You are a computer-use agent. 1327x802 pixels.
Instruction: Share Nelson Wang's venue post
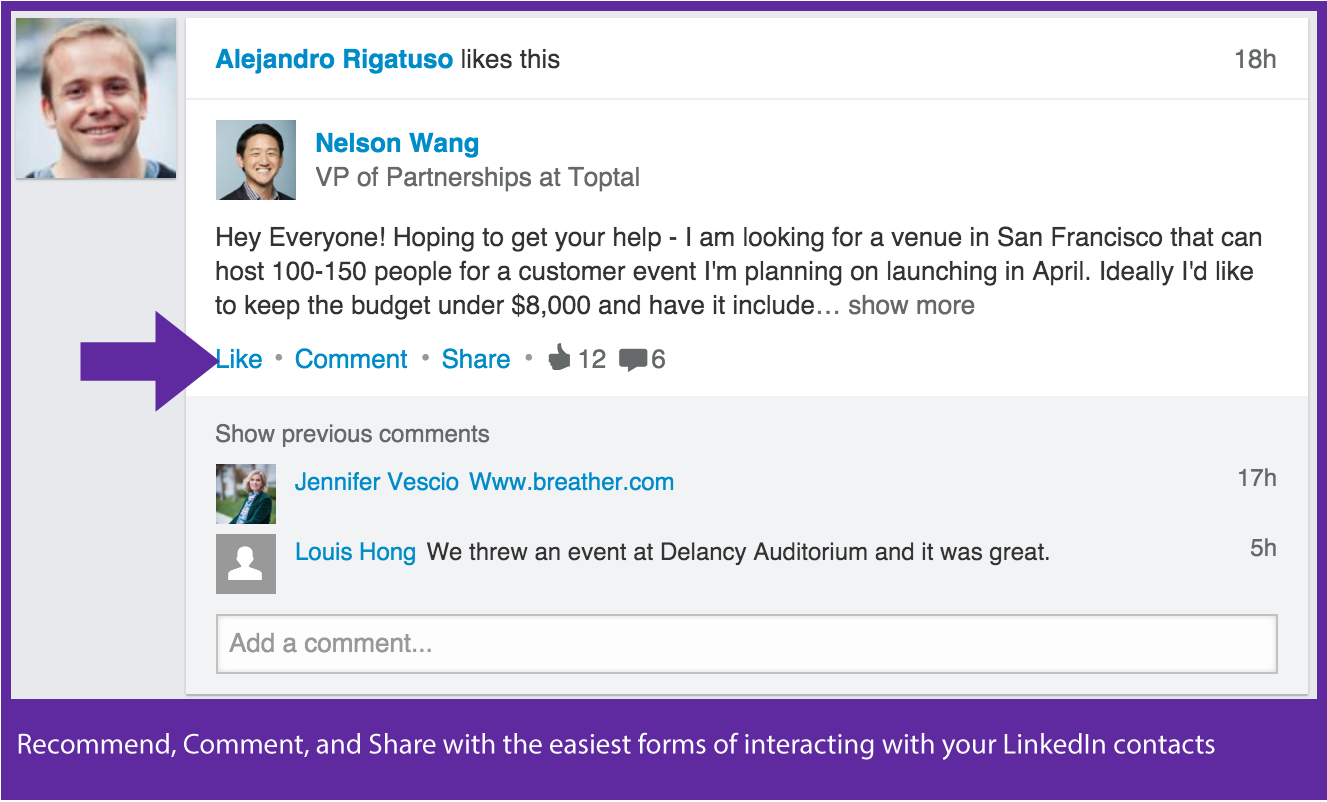point(476,359)
